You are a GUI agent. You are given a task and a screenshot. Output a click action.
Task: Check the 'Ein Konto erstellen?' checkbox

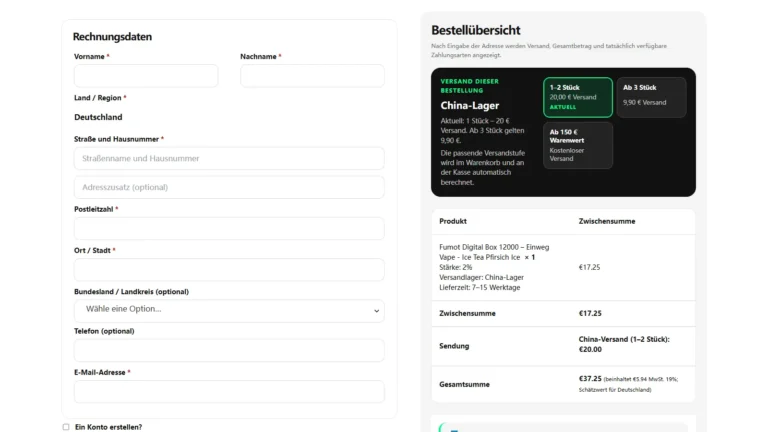click(x=66, y=427)
